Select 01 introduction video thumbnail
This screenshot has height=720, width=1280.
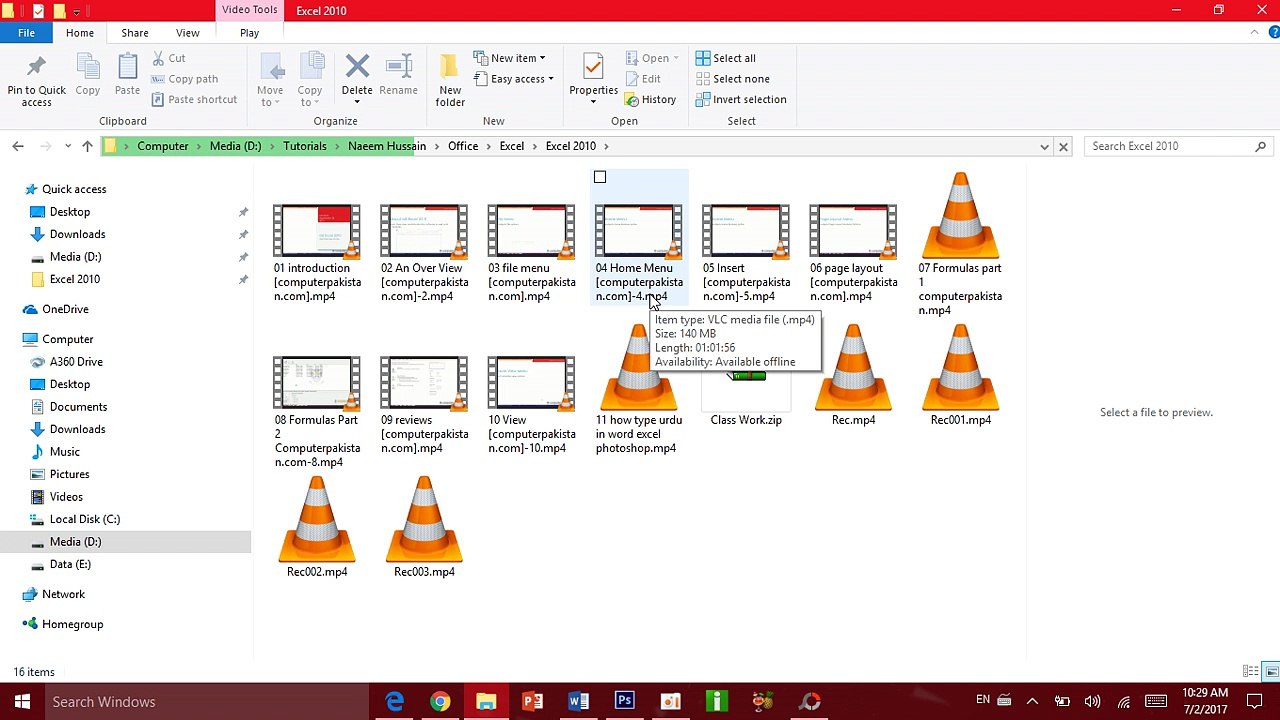pos(317,231)
